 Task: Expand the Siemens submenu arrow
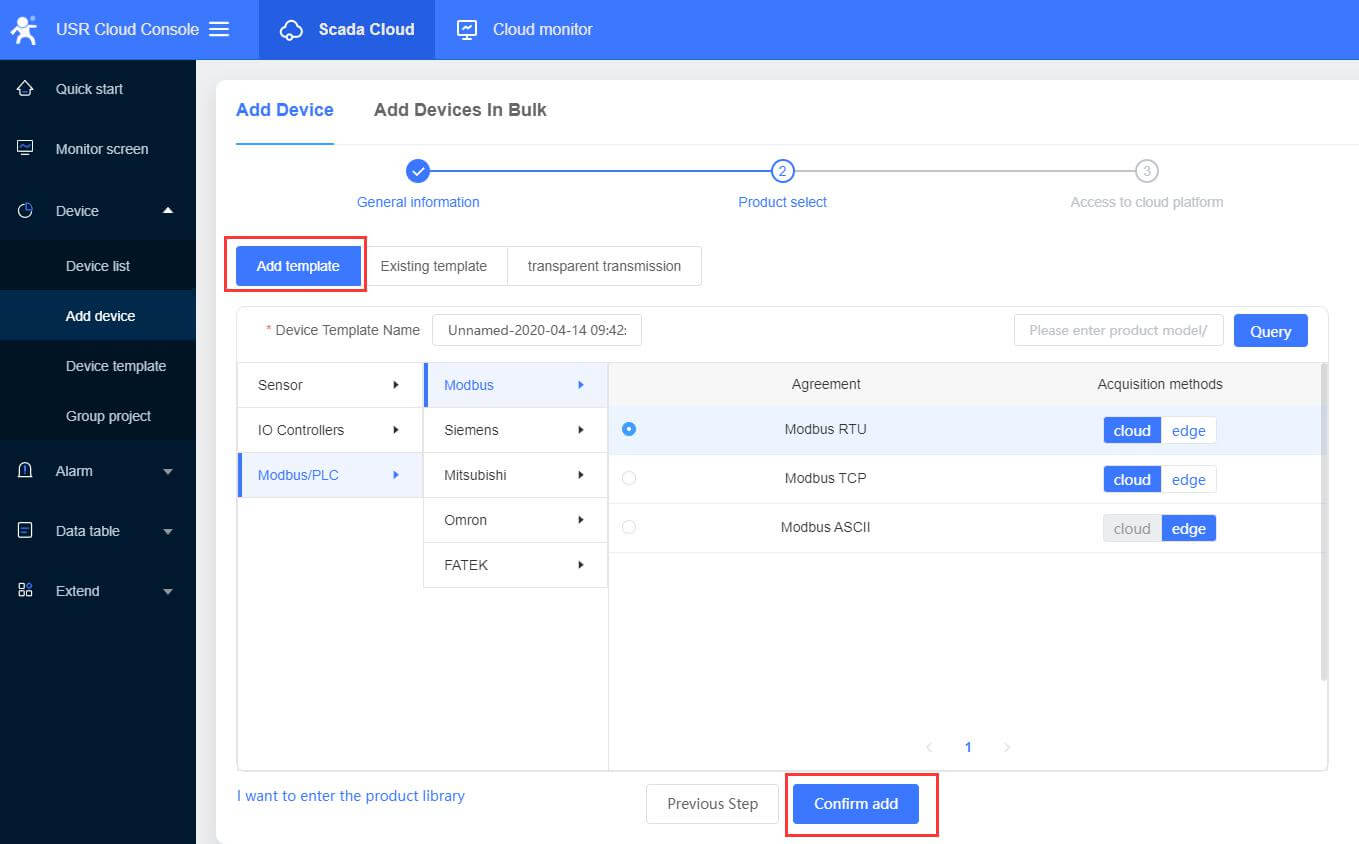pyautogui.click(x=581, y=430)
